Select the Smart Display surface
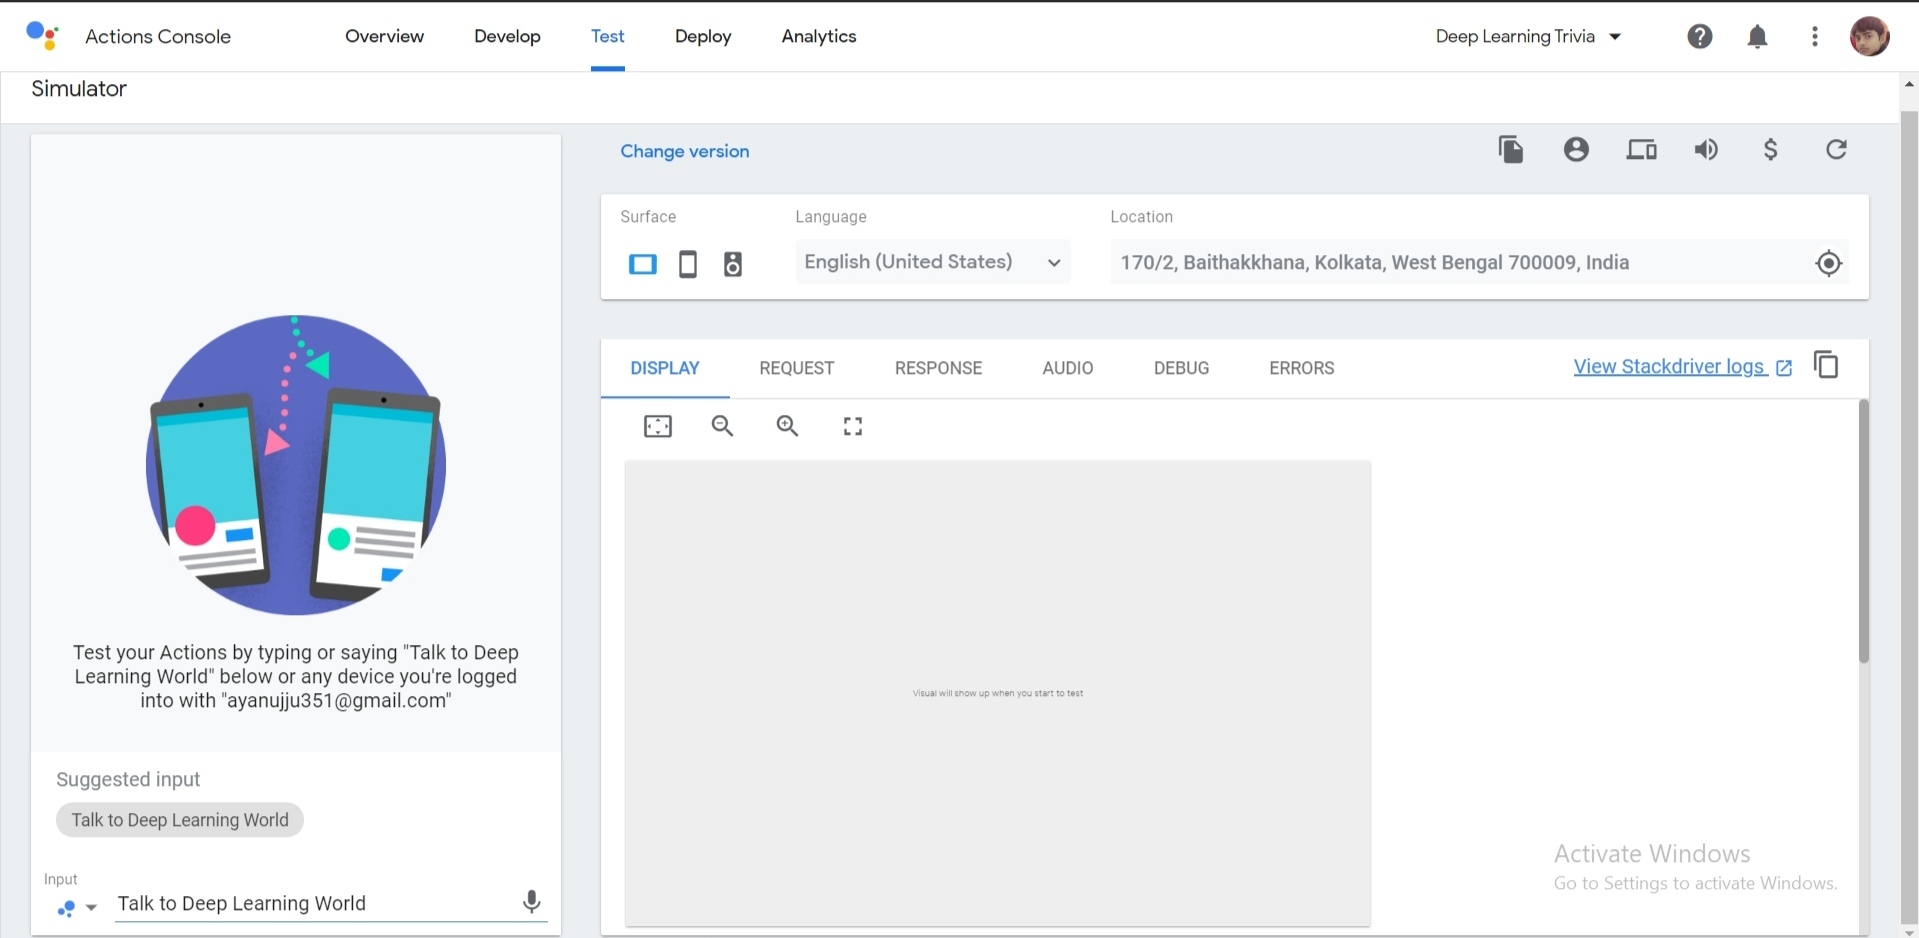Viewport: 1919px width, 938px height. (x=643, y=264)
